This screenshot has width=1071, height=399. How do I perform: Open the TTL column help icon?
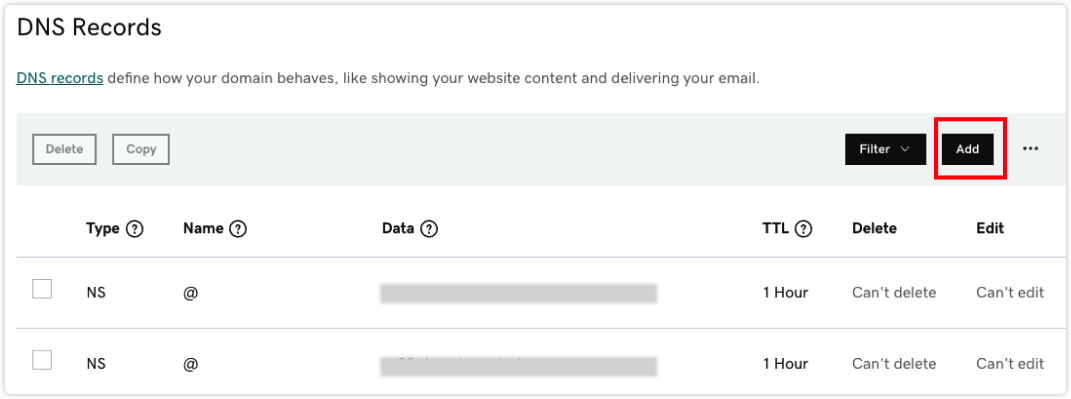(803, 229)
